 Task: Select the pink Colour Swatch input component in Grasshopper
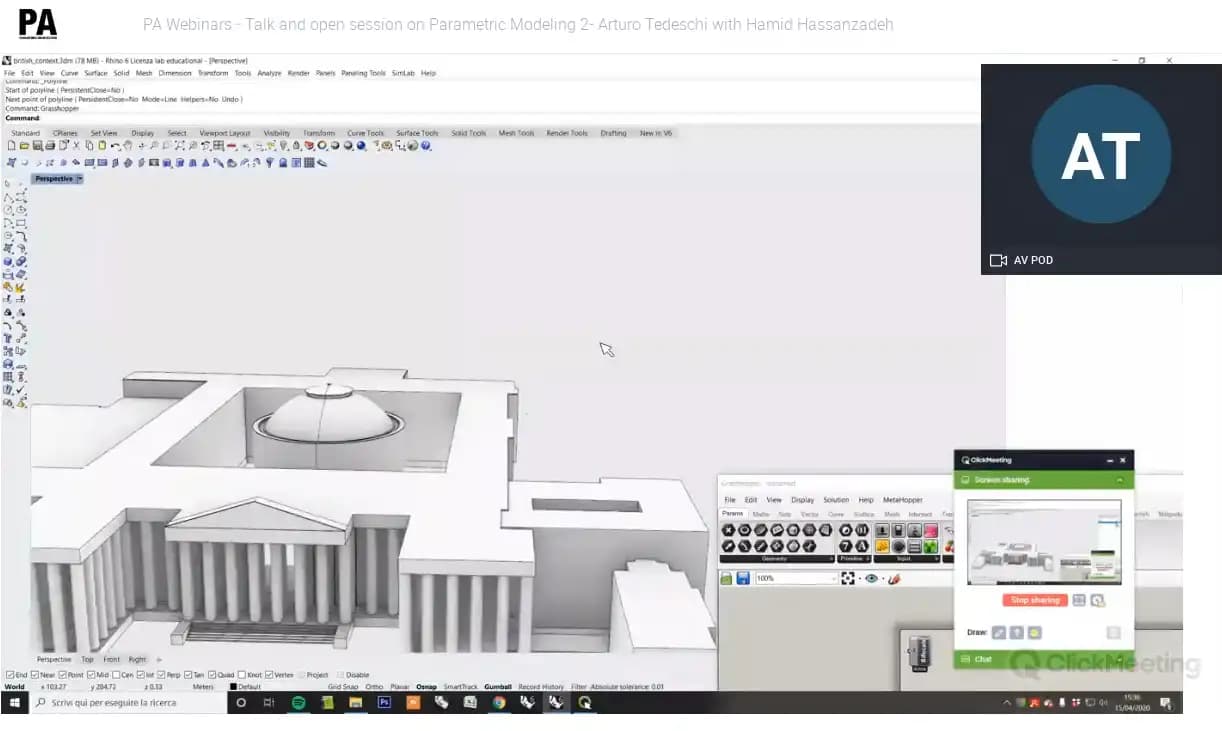coord(931,530)
